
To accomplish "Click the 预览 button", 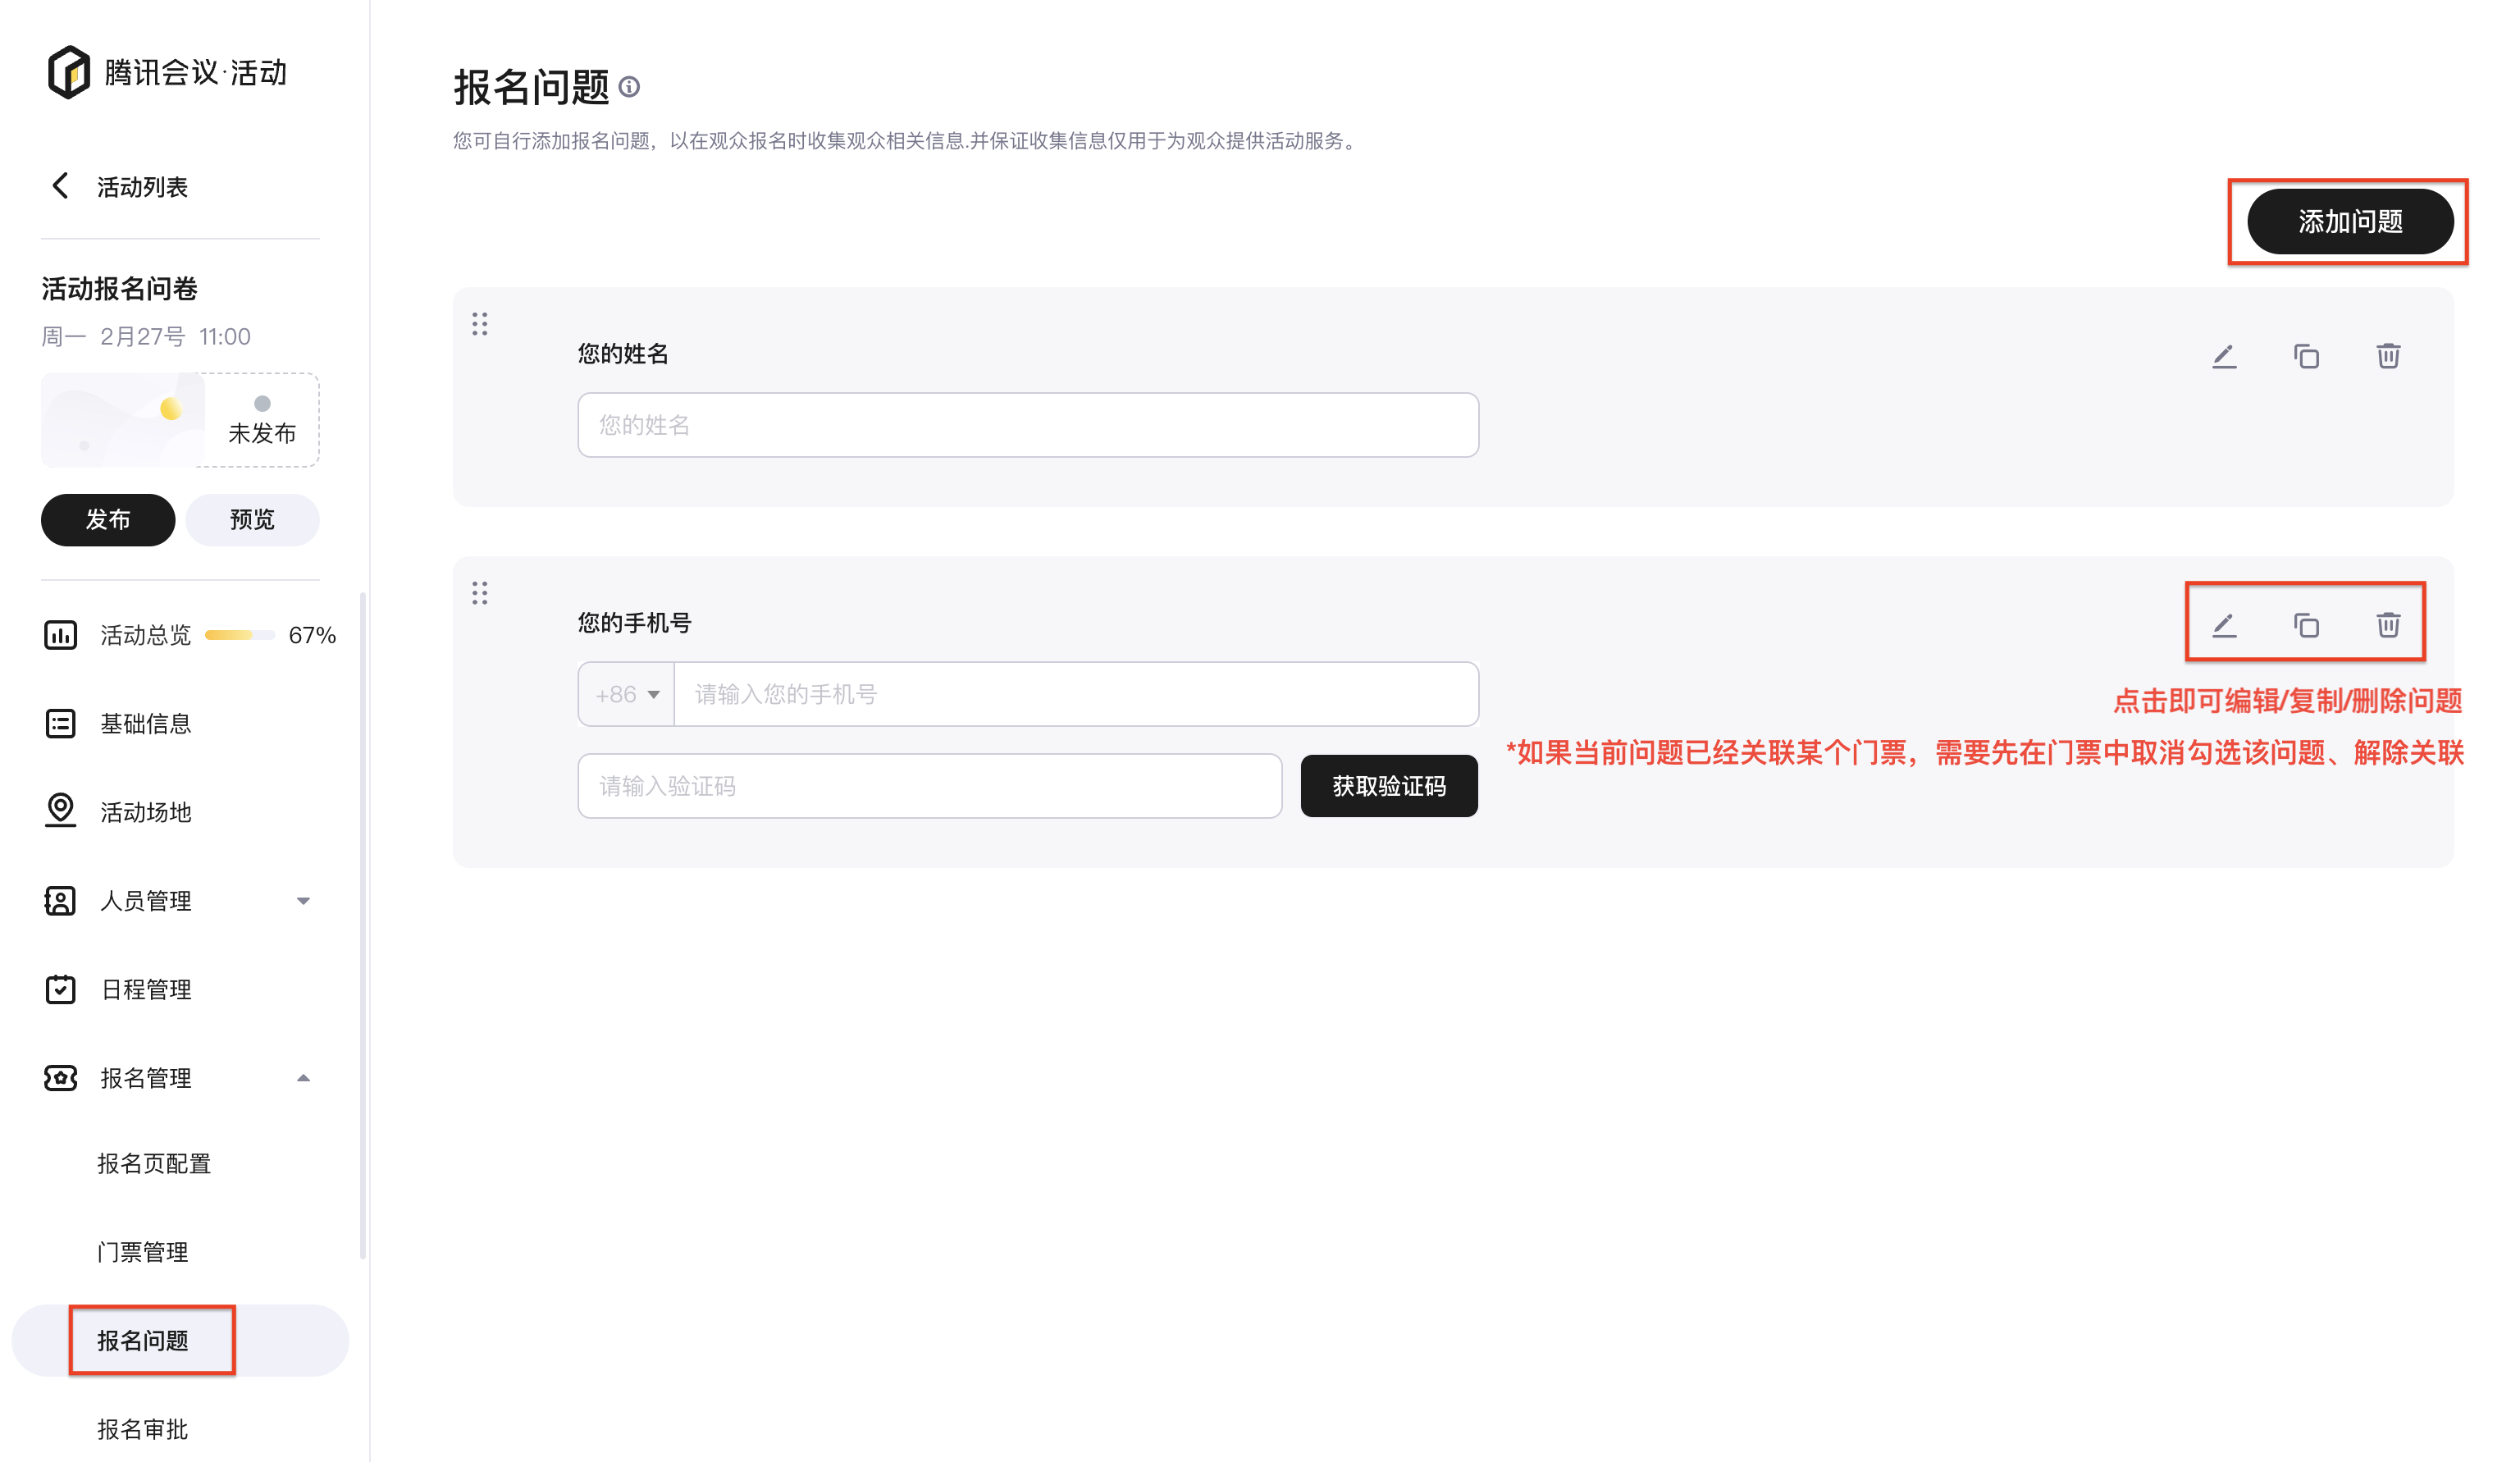I will 252,520.
